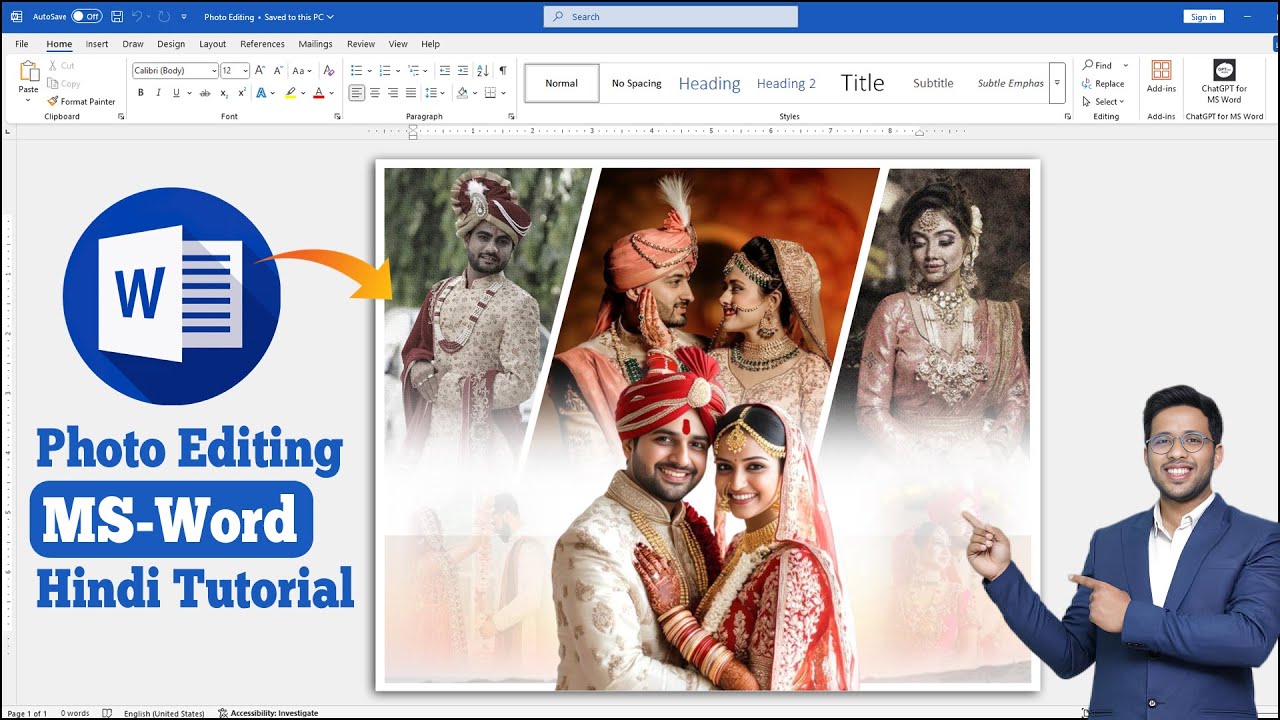Click the Superscript button

(242, 93)
